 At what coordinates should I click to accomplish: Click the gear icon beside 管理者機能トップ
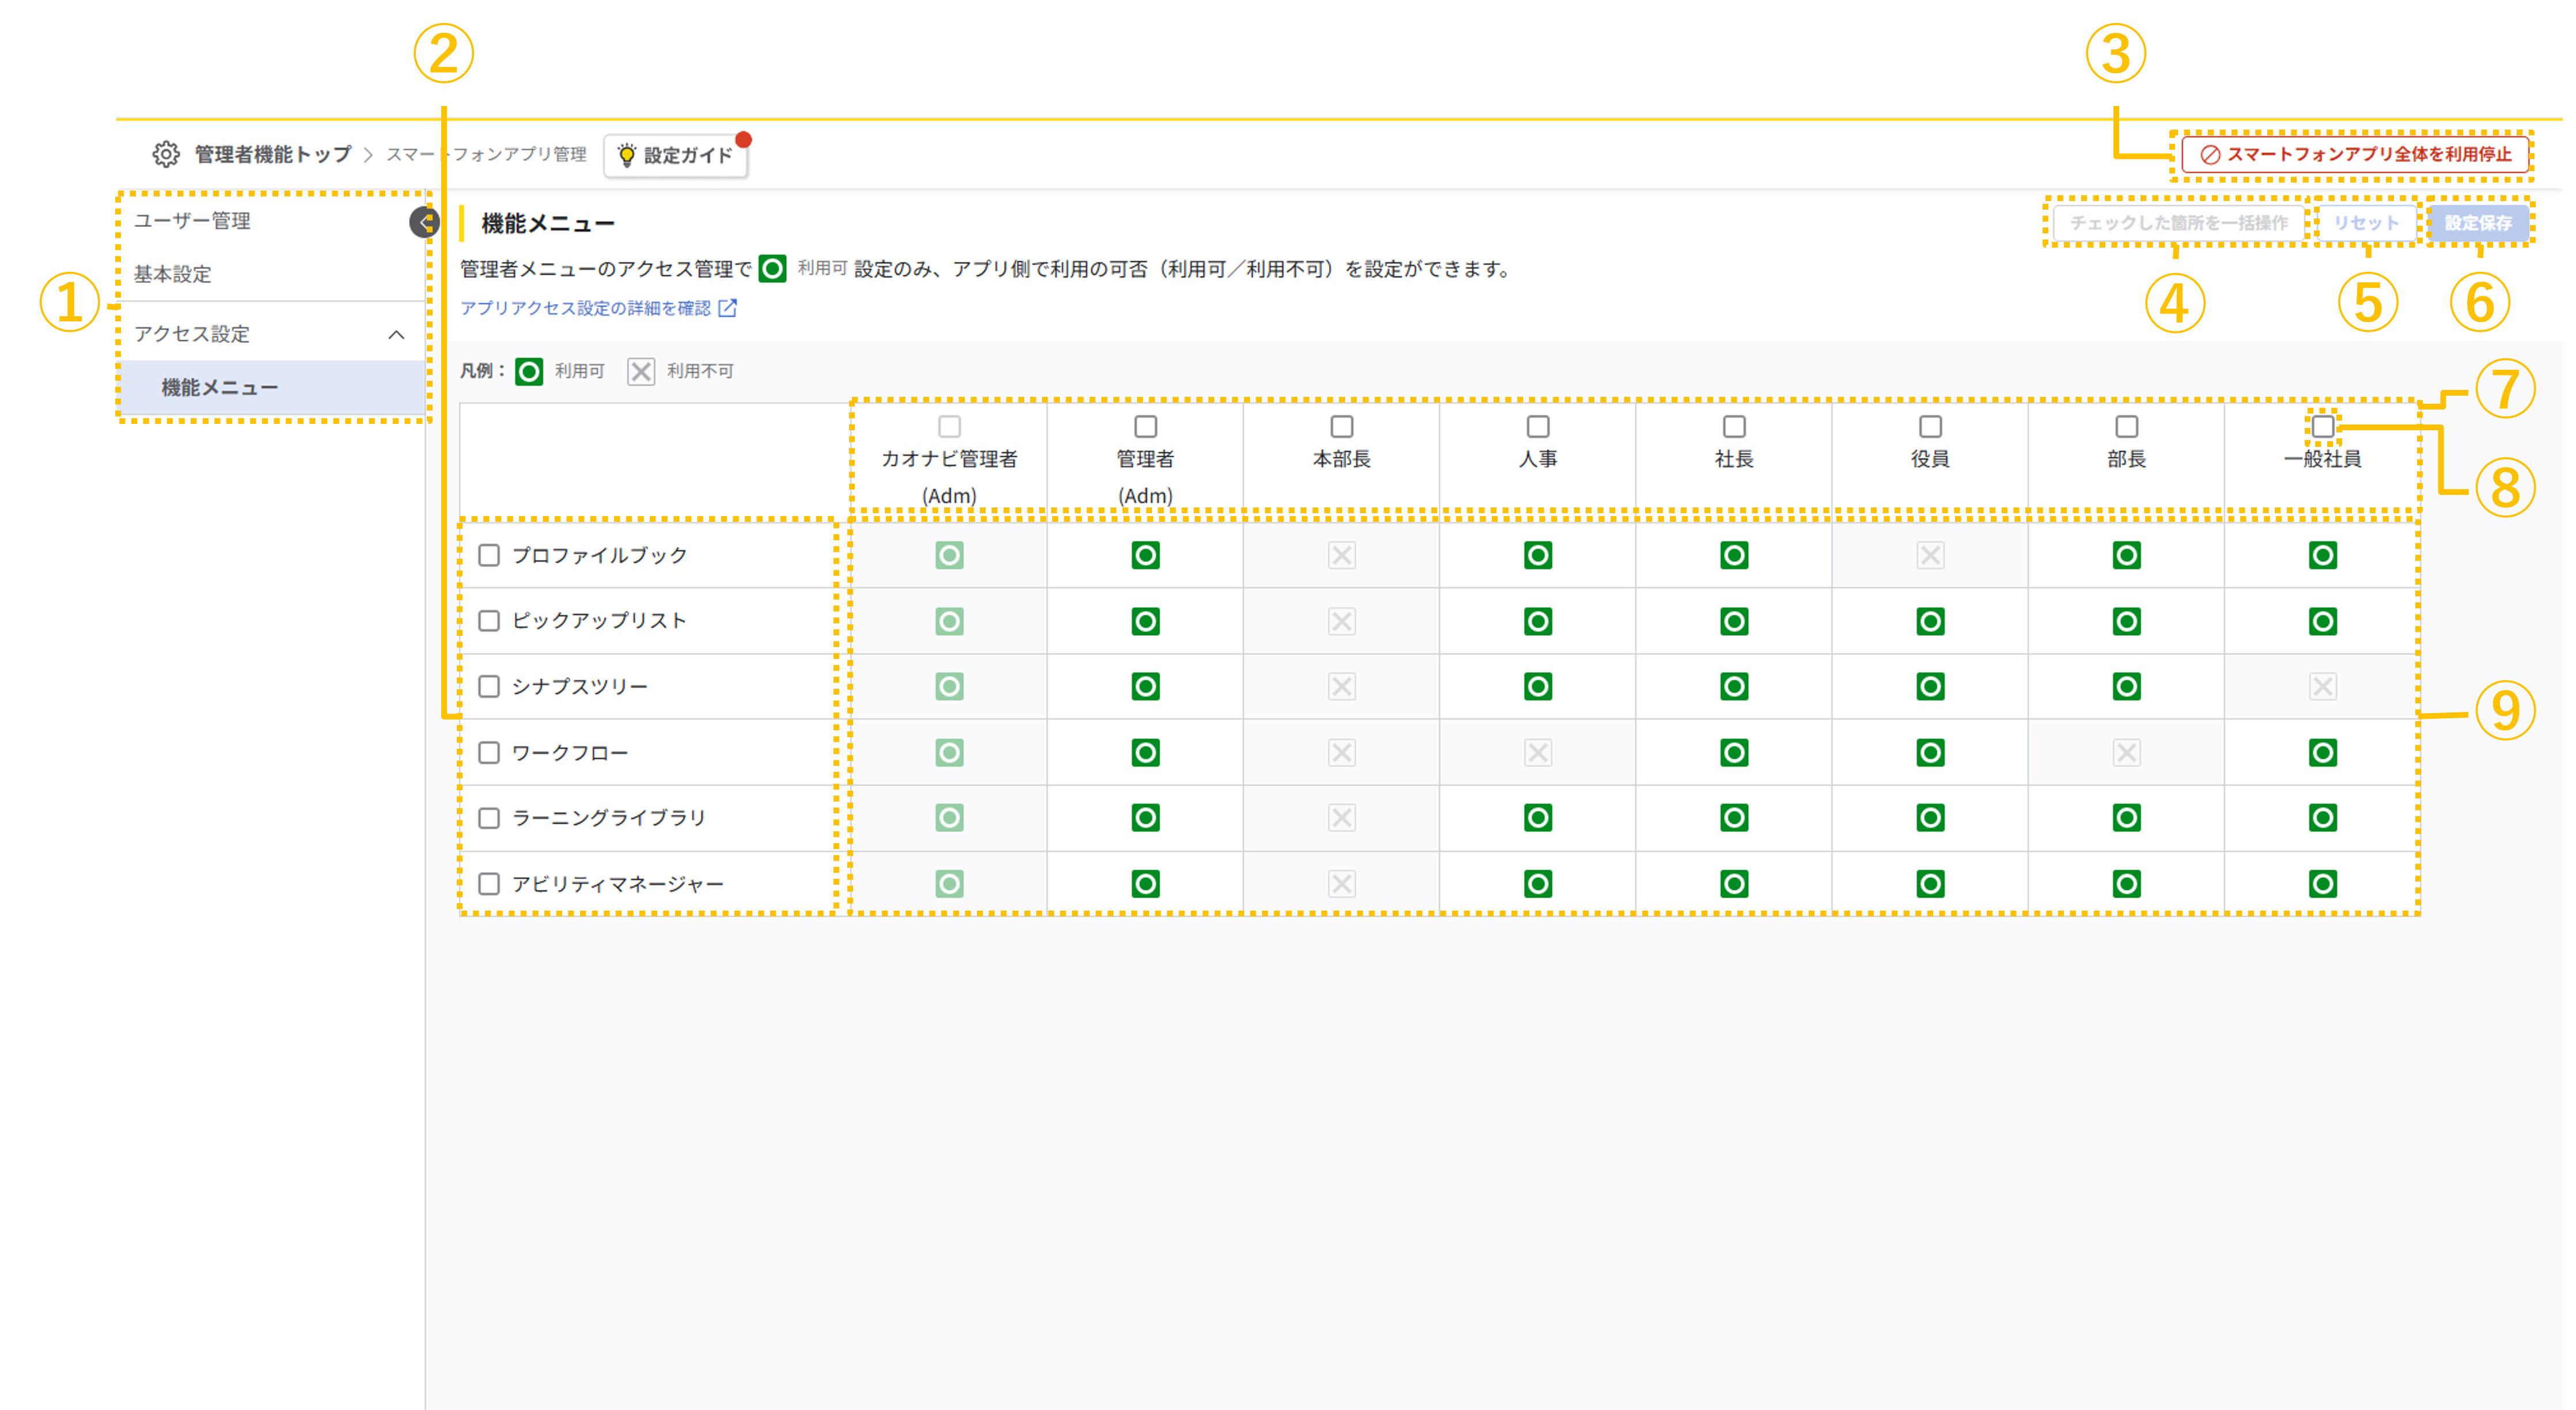pyautogui.click(x=166, y=154)
